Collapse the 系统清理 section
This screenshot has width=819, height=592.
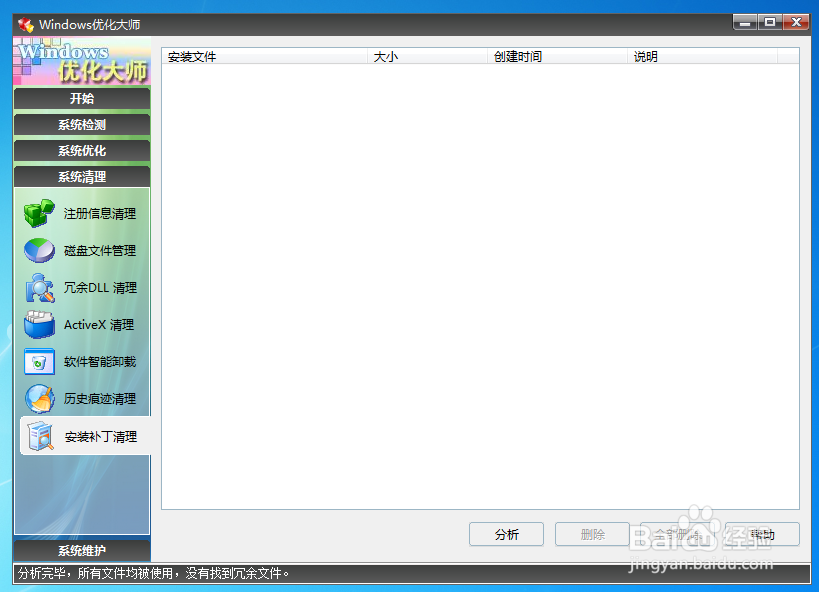click(x=82, y=177)
